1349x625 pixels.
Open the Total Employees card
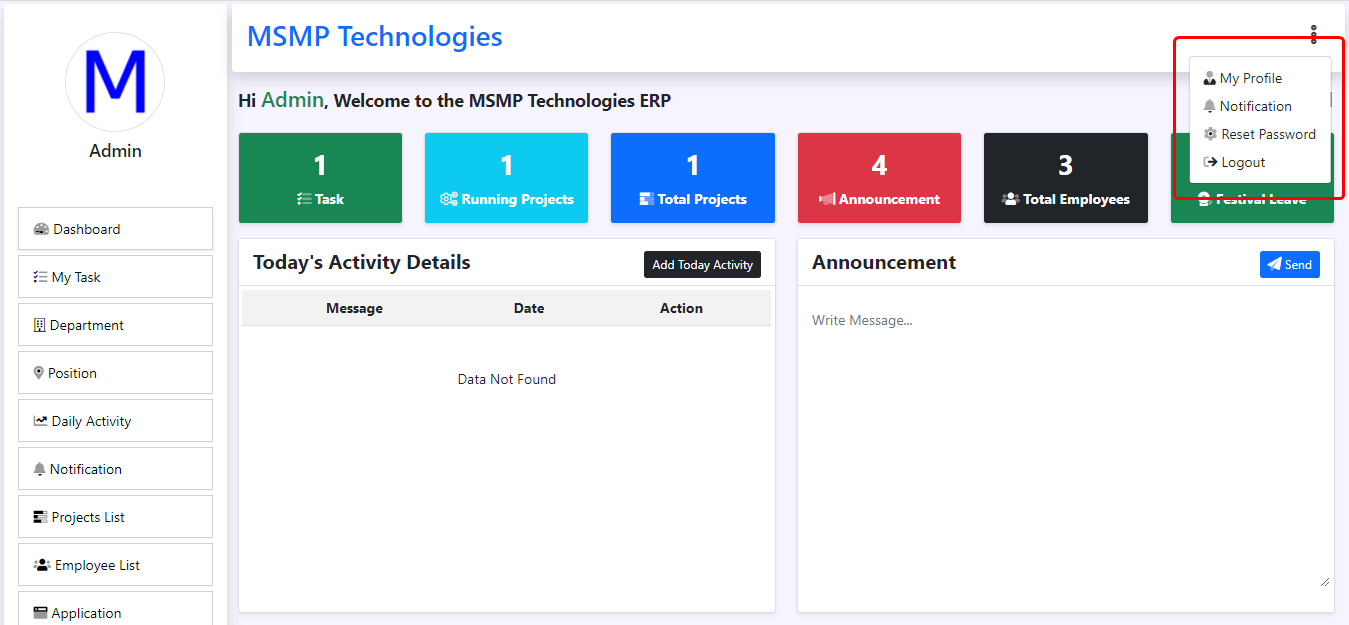coord(1065,178)
